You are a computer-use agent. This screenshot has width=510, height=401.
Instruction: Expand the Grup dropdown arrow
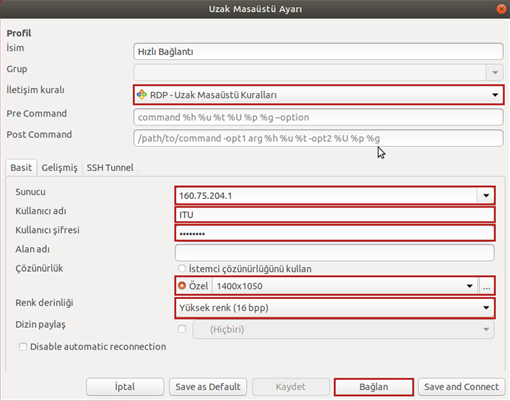(495, 72)
